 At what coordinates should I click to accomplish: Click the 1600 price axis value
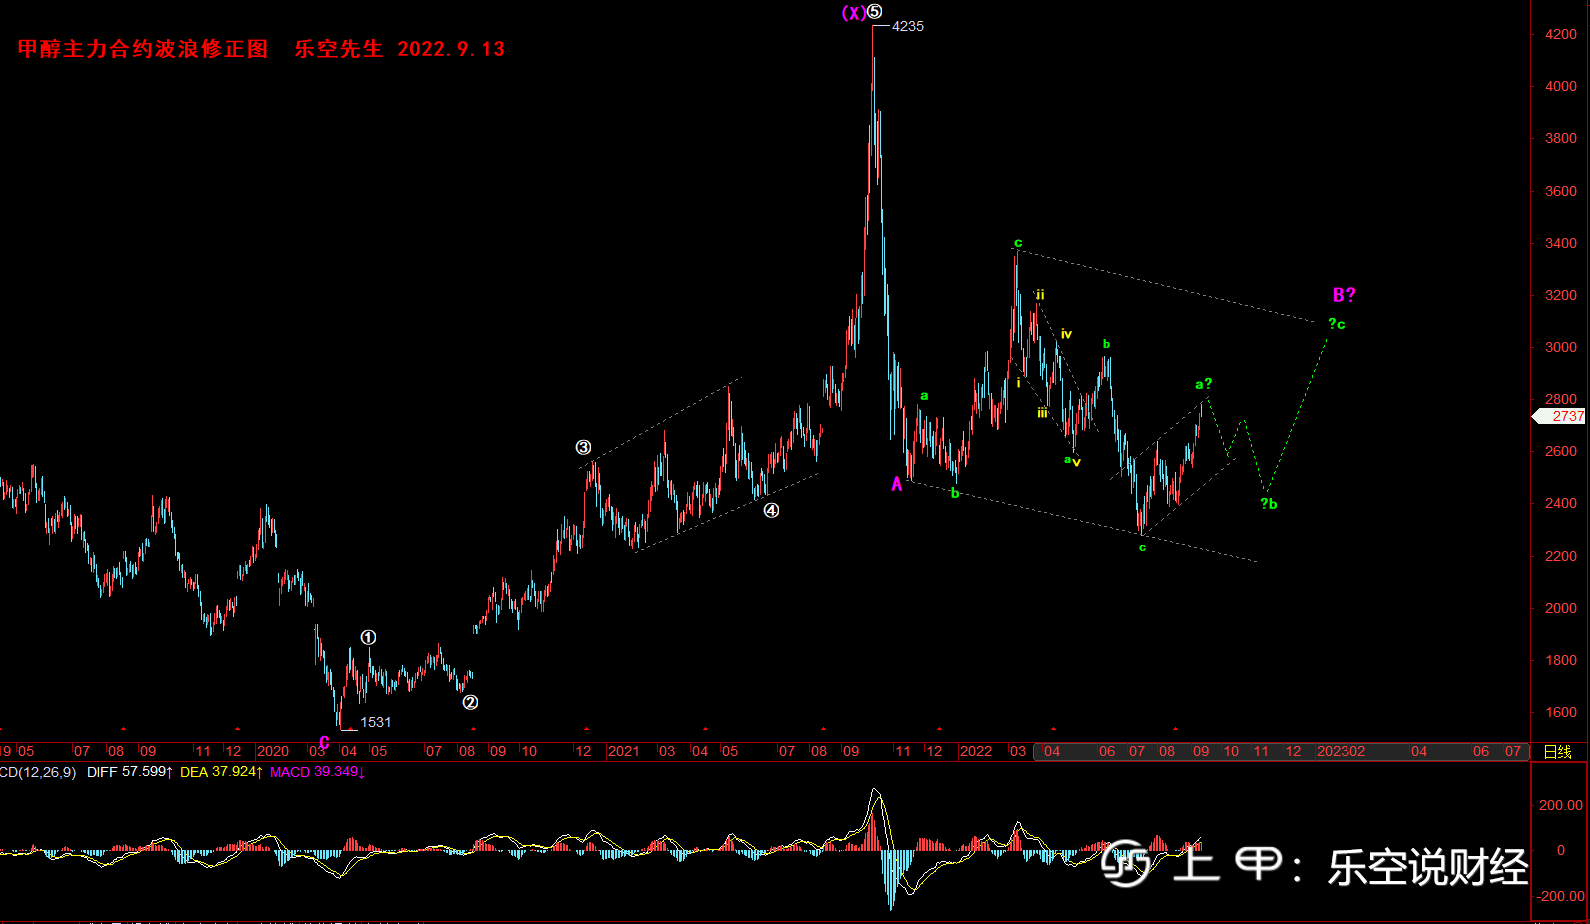[1561, 712]
